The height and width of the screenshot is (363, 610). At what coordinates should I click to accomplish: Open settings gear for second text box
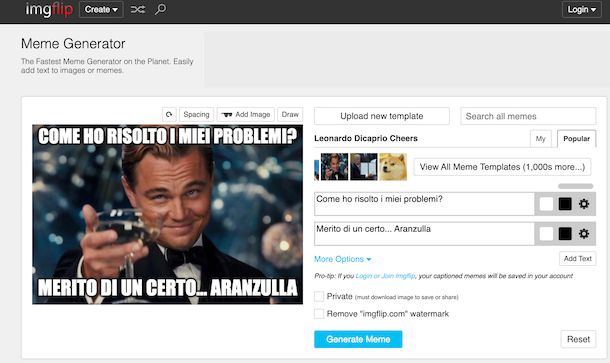584,233
